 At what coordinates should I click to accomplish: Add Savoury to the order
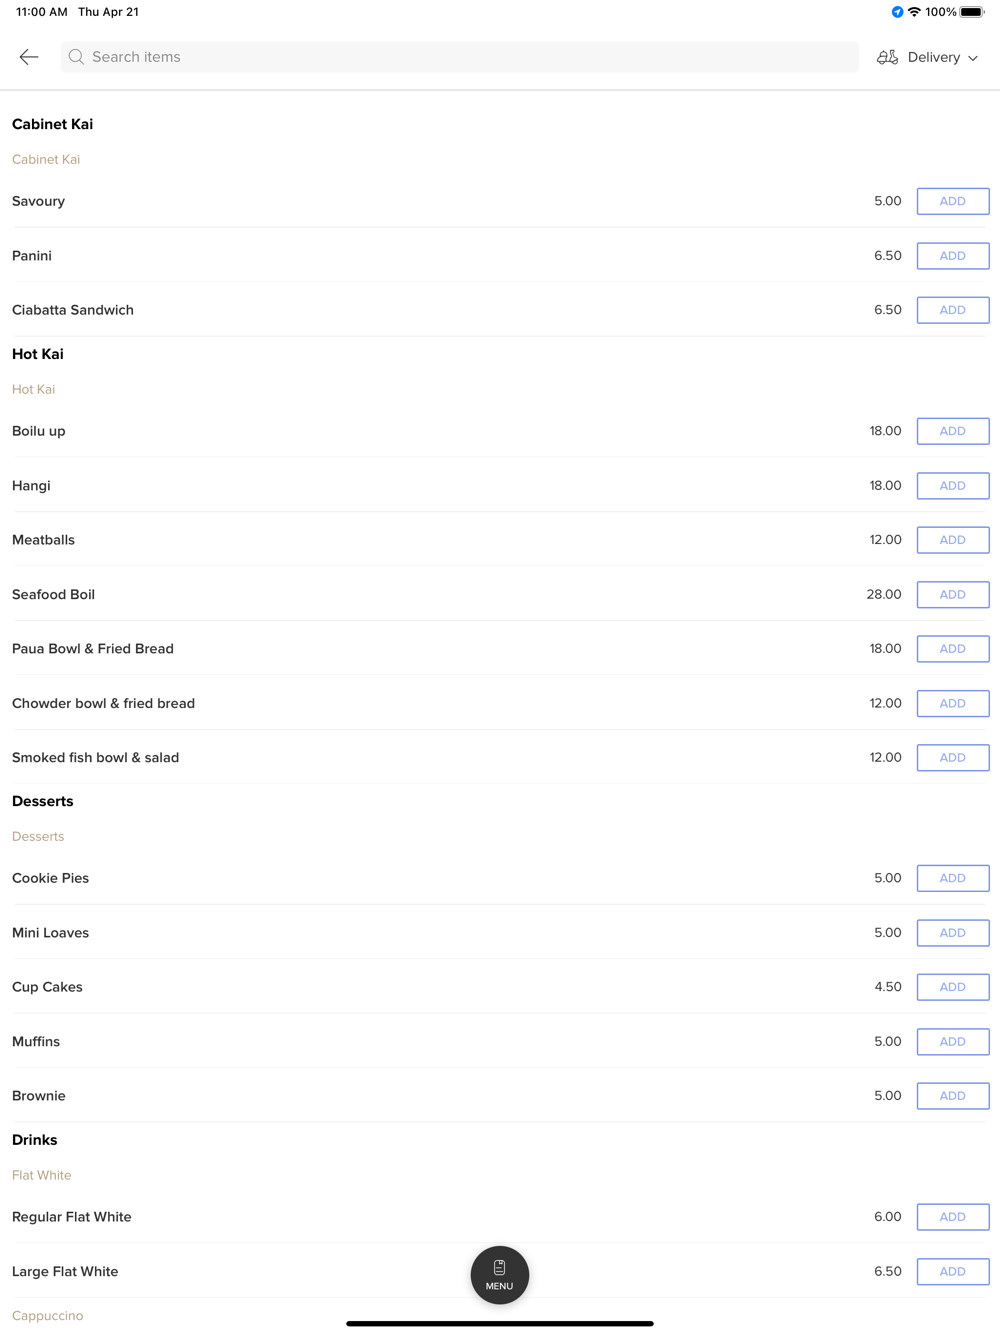[953, 201]
